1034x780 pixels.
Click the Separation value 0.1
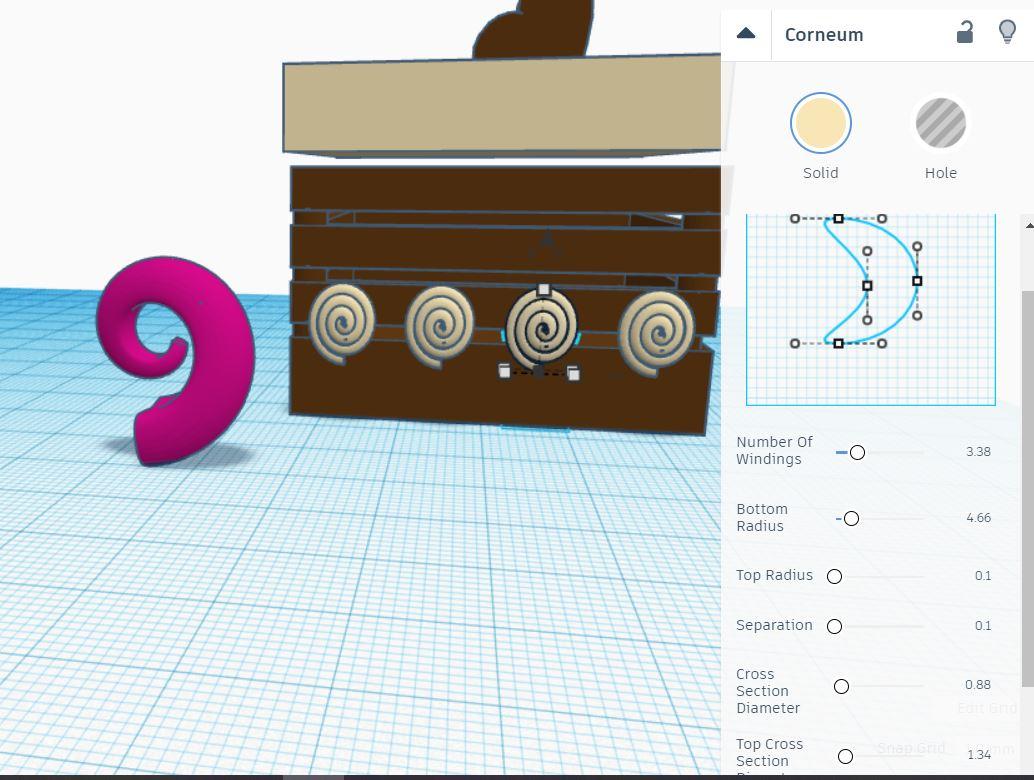tap(983, 626)
